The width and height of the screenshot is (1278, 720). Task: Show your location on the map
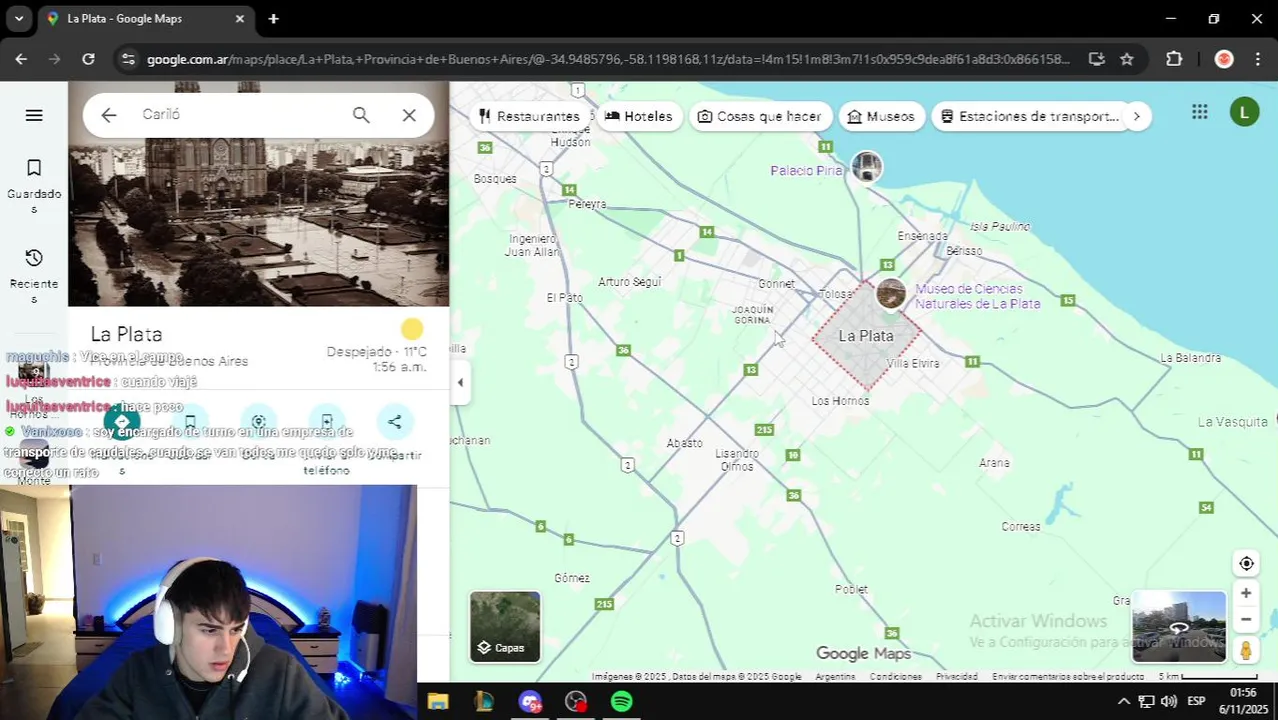[x=1246, y=563]
